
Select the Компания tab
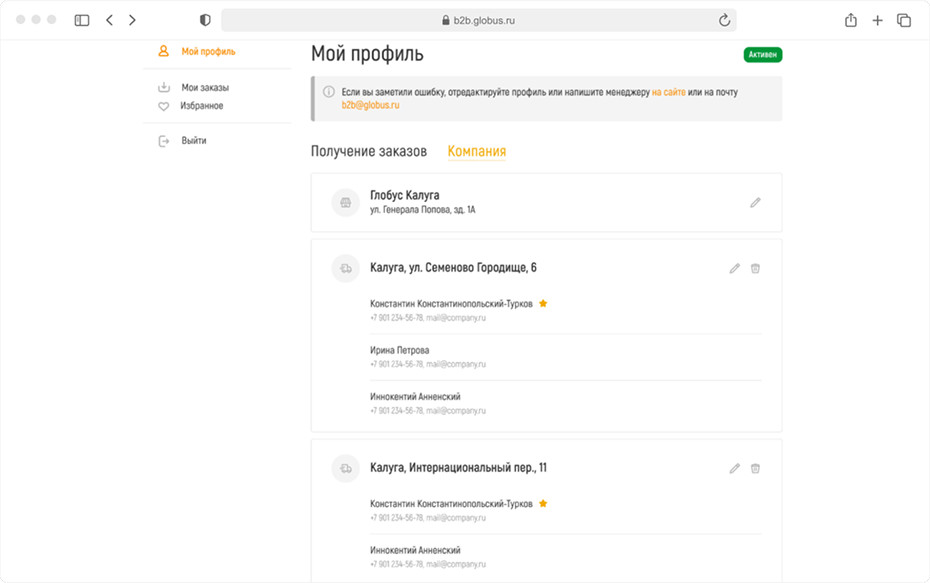point(476,151)
